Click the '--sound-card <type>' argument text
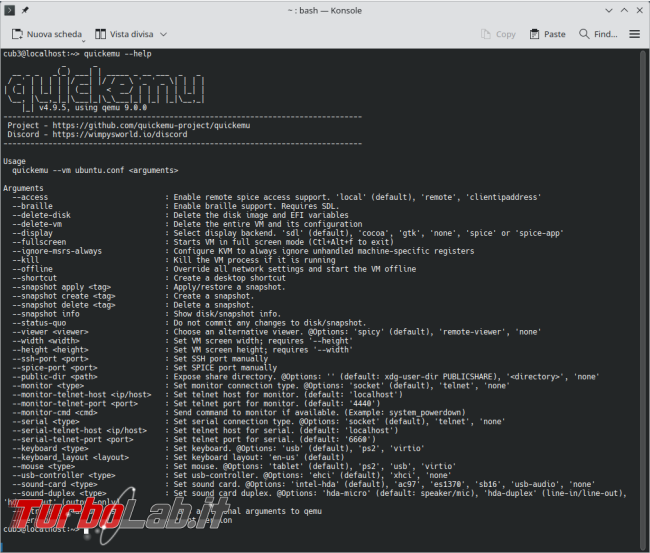Viewport: 650px width, 553px height. (x=55, y=485)
